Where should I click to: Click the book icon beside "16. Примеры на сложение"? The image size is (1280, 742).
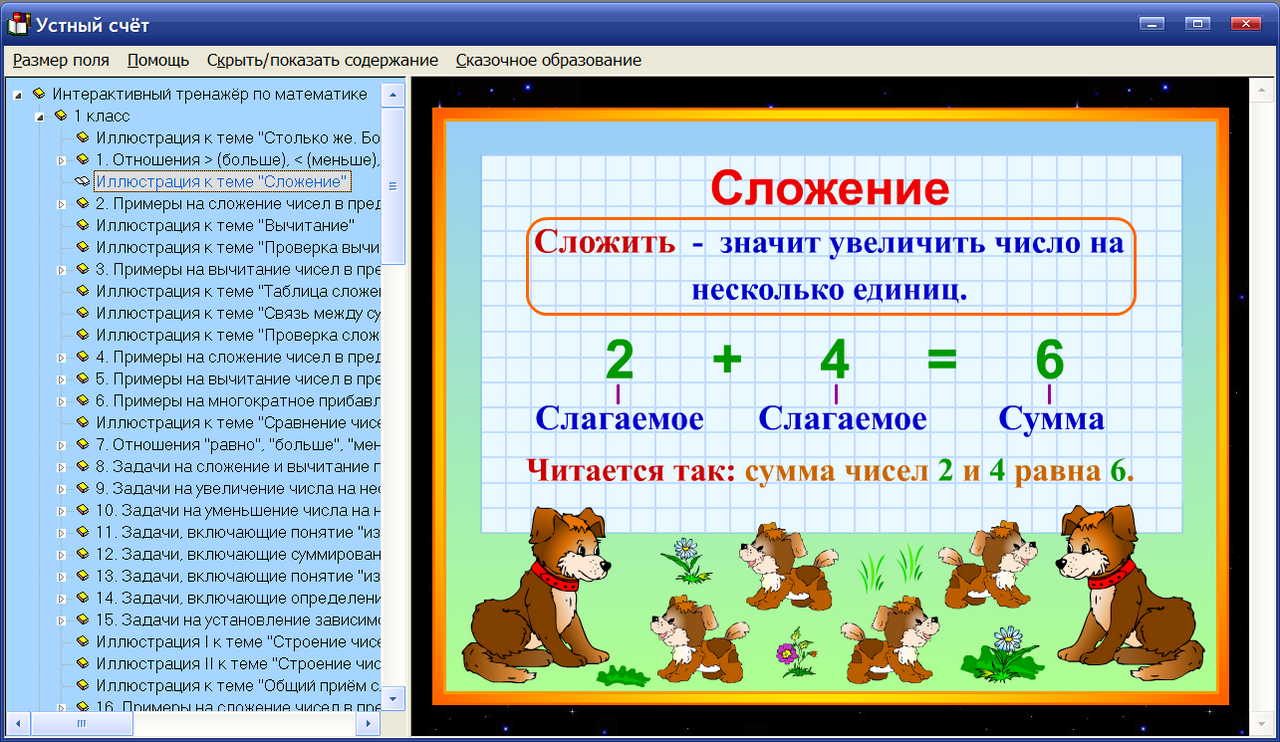tap(82, 708)
